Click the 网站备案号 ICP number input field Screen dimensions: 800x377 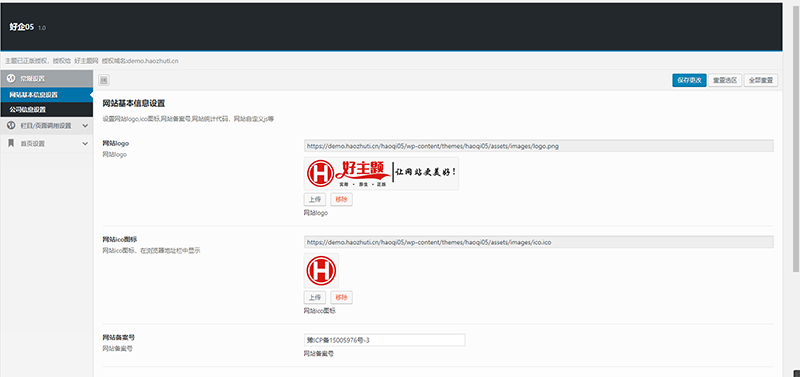[x=385, y=340]
